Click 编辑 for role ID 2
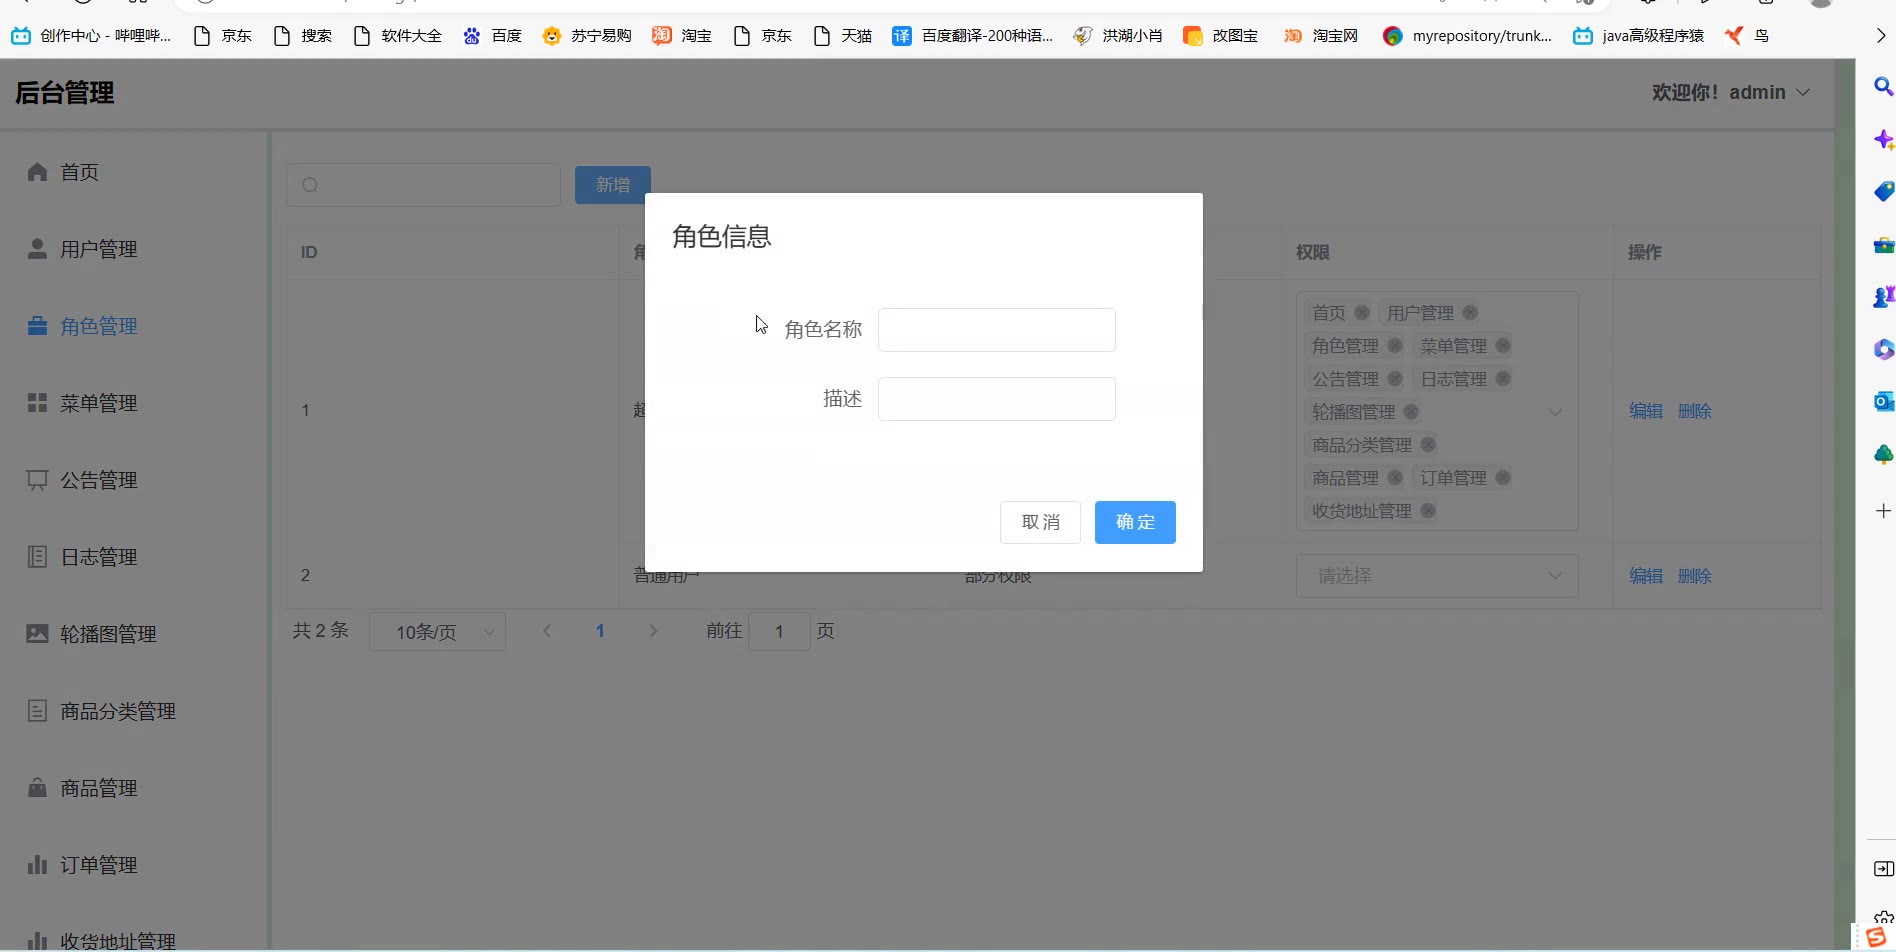This screenshot has width=1896, height=952. click(x=1646, y=576)
